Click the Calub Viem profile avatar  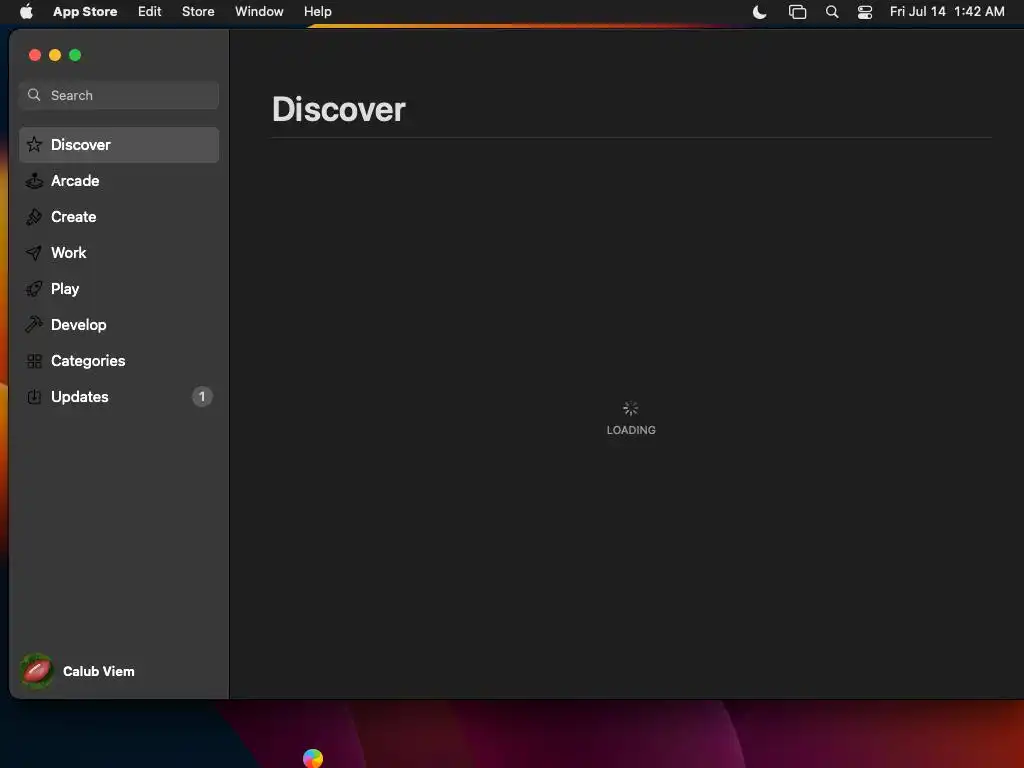(37, 671)
